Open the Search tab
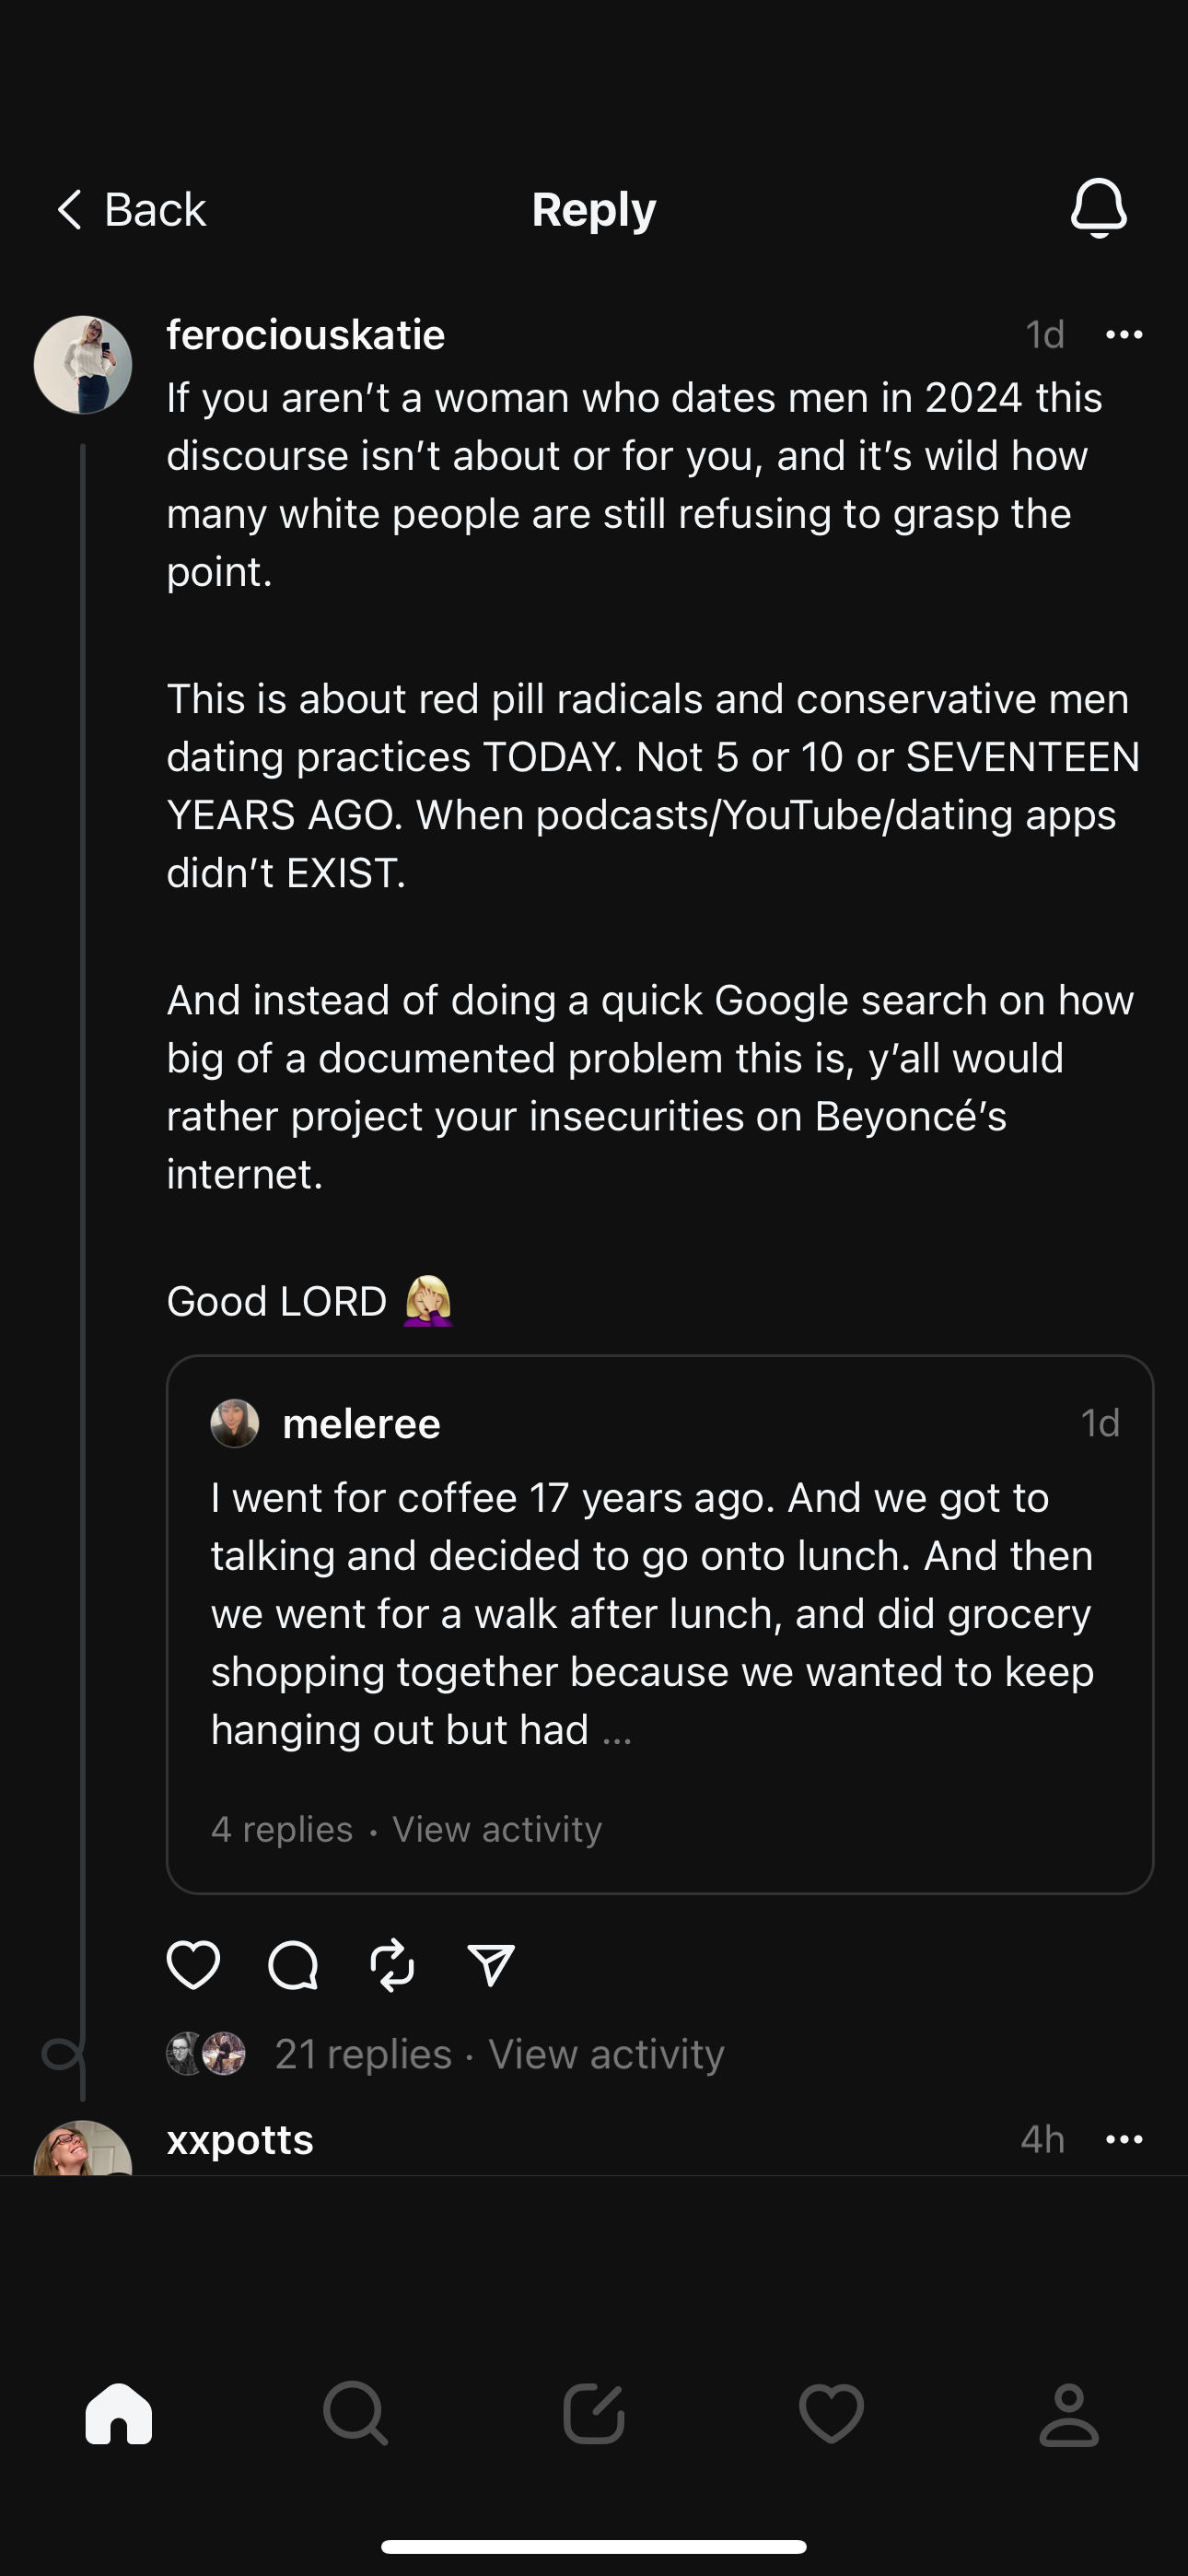This screenshot has width=1188, height=2576. tap(355, 2414)
